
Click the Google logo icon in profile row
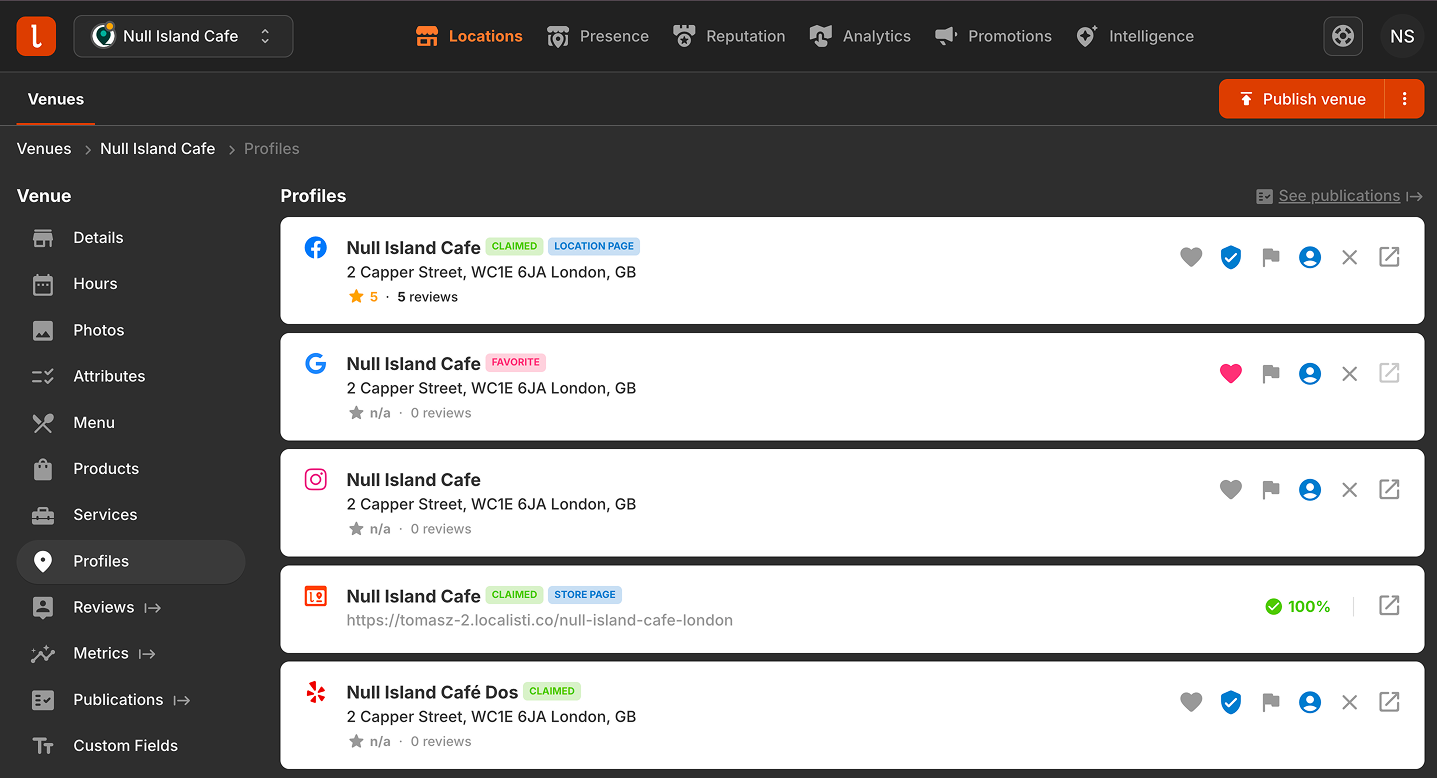point(316,363)
